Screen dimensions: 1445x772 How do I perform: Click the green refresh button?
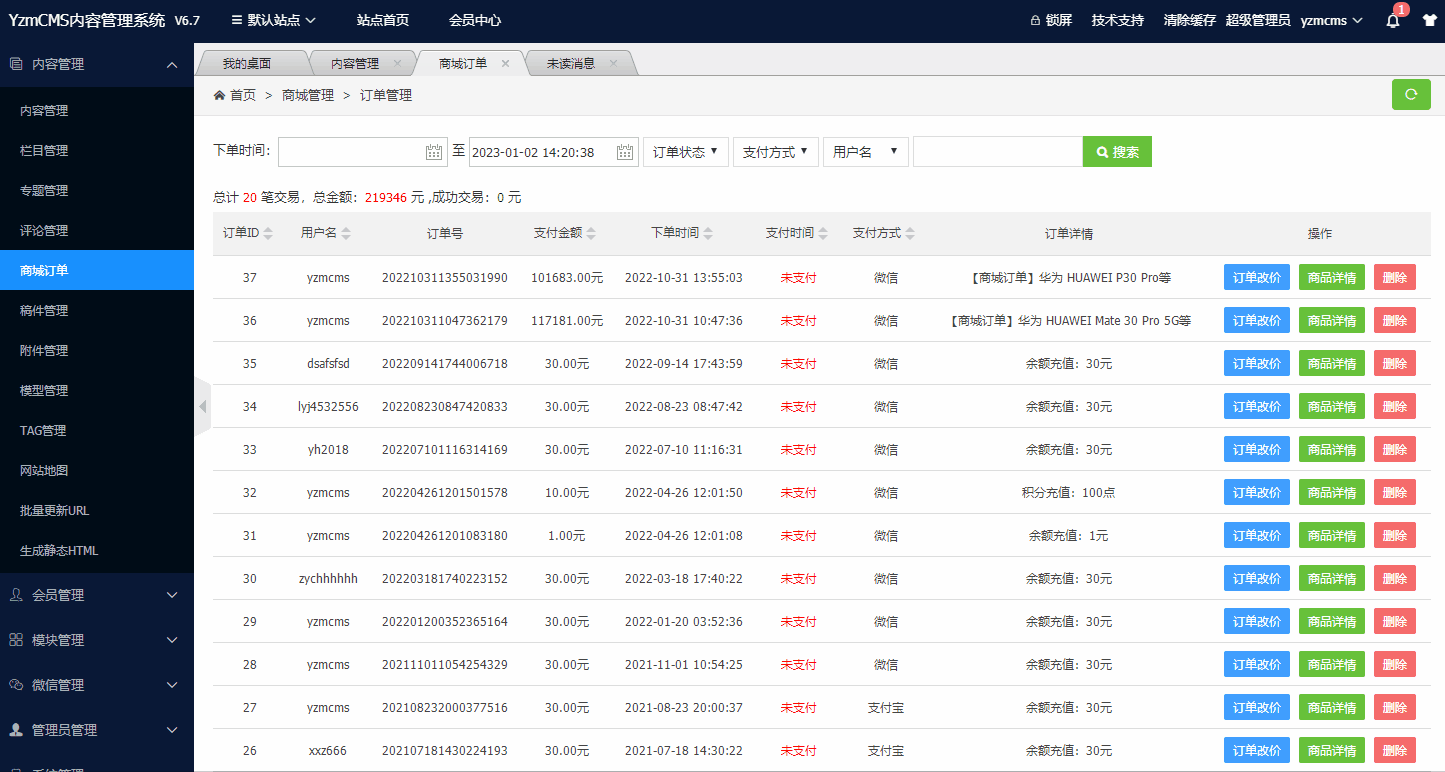pyautogui.click(x=1411, y=94)
